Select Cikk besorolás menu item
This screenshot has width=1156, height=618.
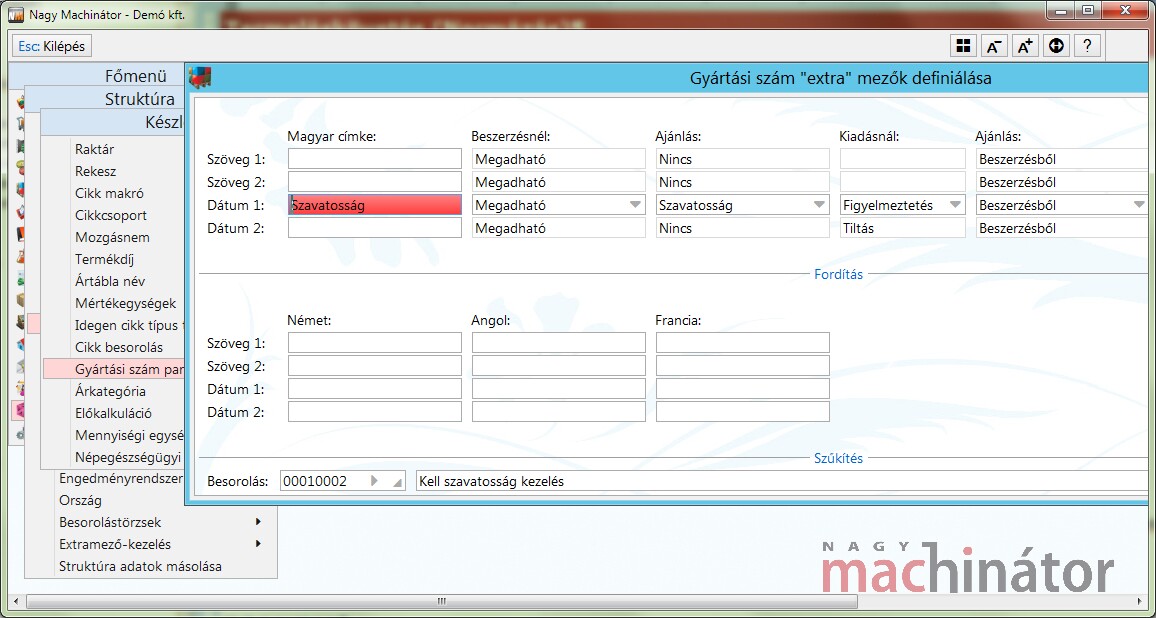click(119, 347)
